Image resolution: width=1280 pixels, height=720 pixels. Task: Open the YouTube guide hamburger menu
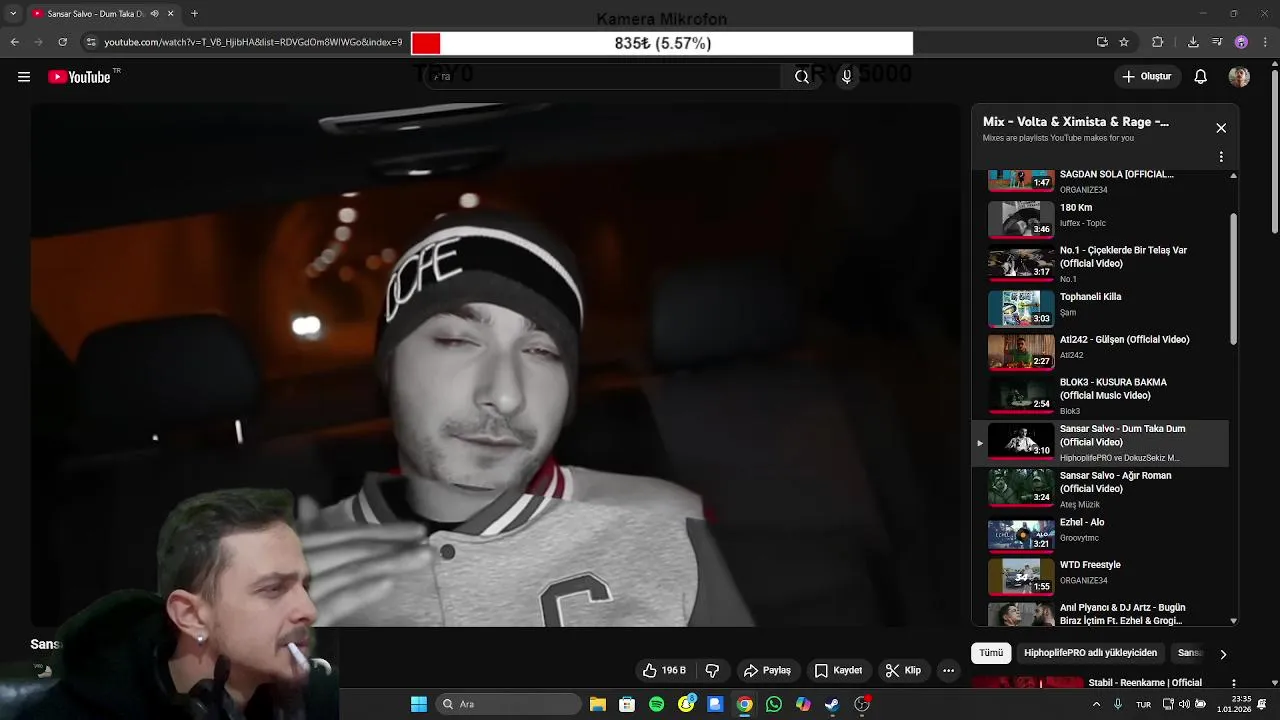24,77
